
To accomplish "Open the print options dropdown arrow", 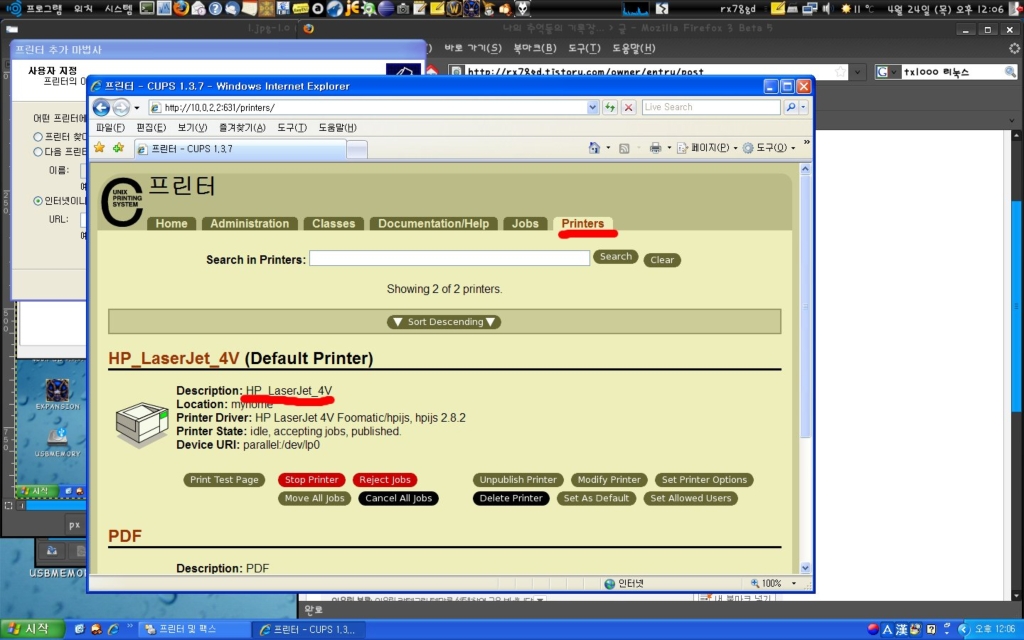I will click(669, 148).
